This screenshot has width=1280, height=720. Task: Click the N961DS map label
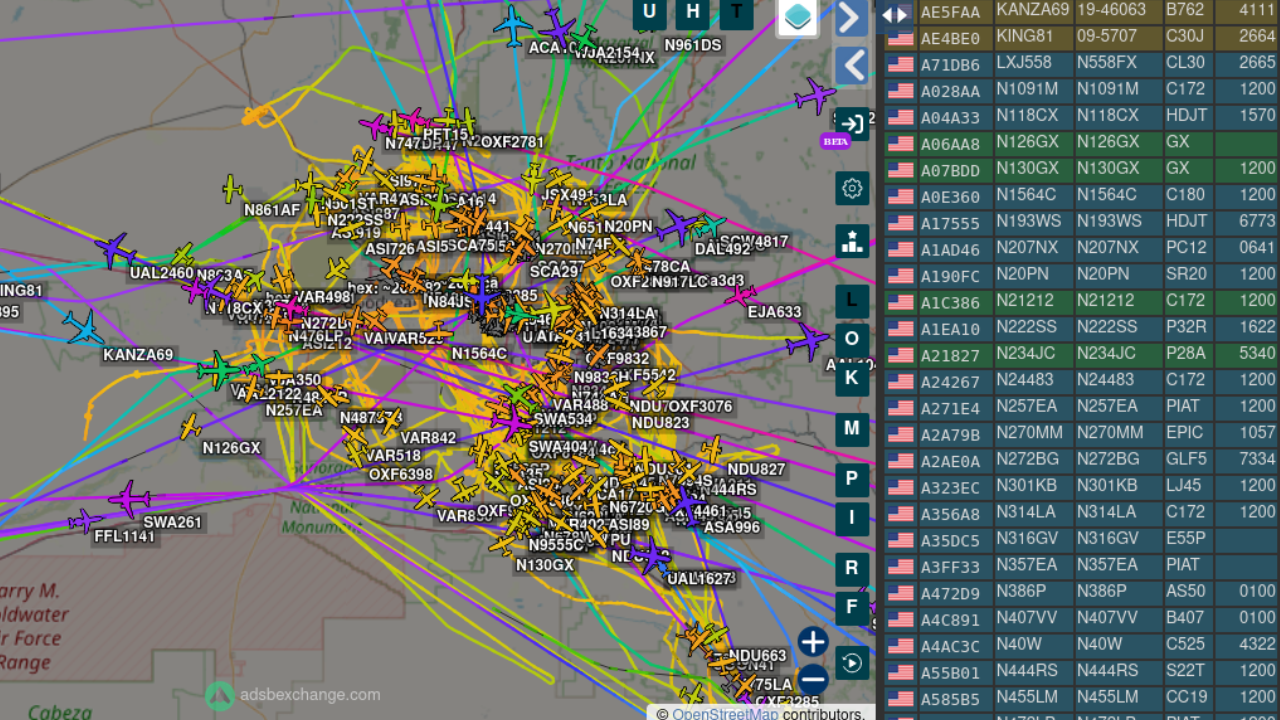692,45
